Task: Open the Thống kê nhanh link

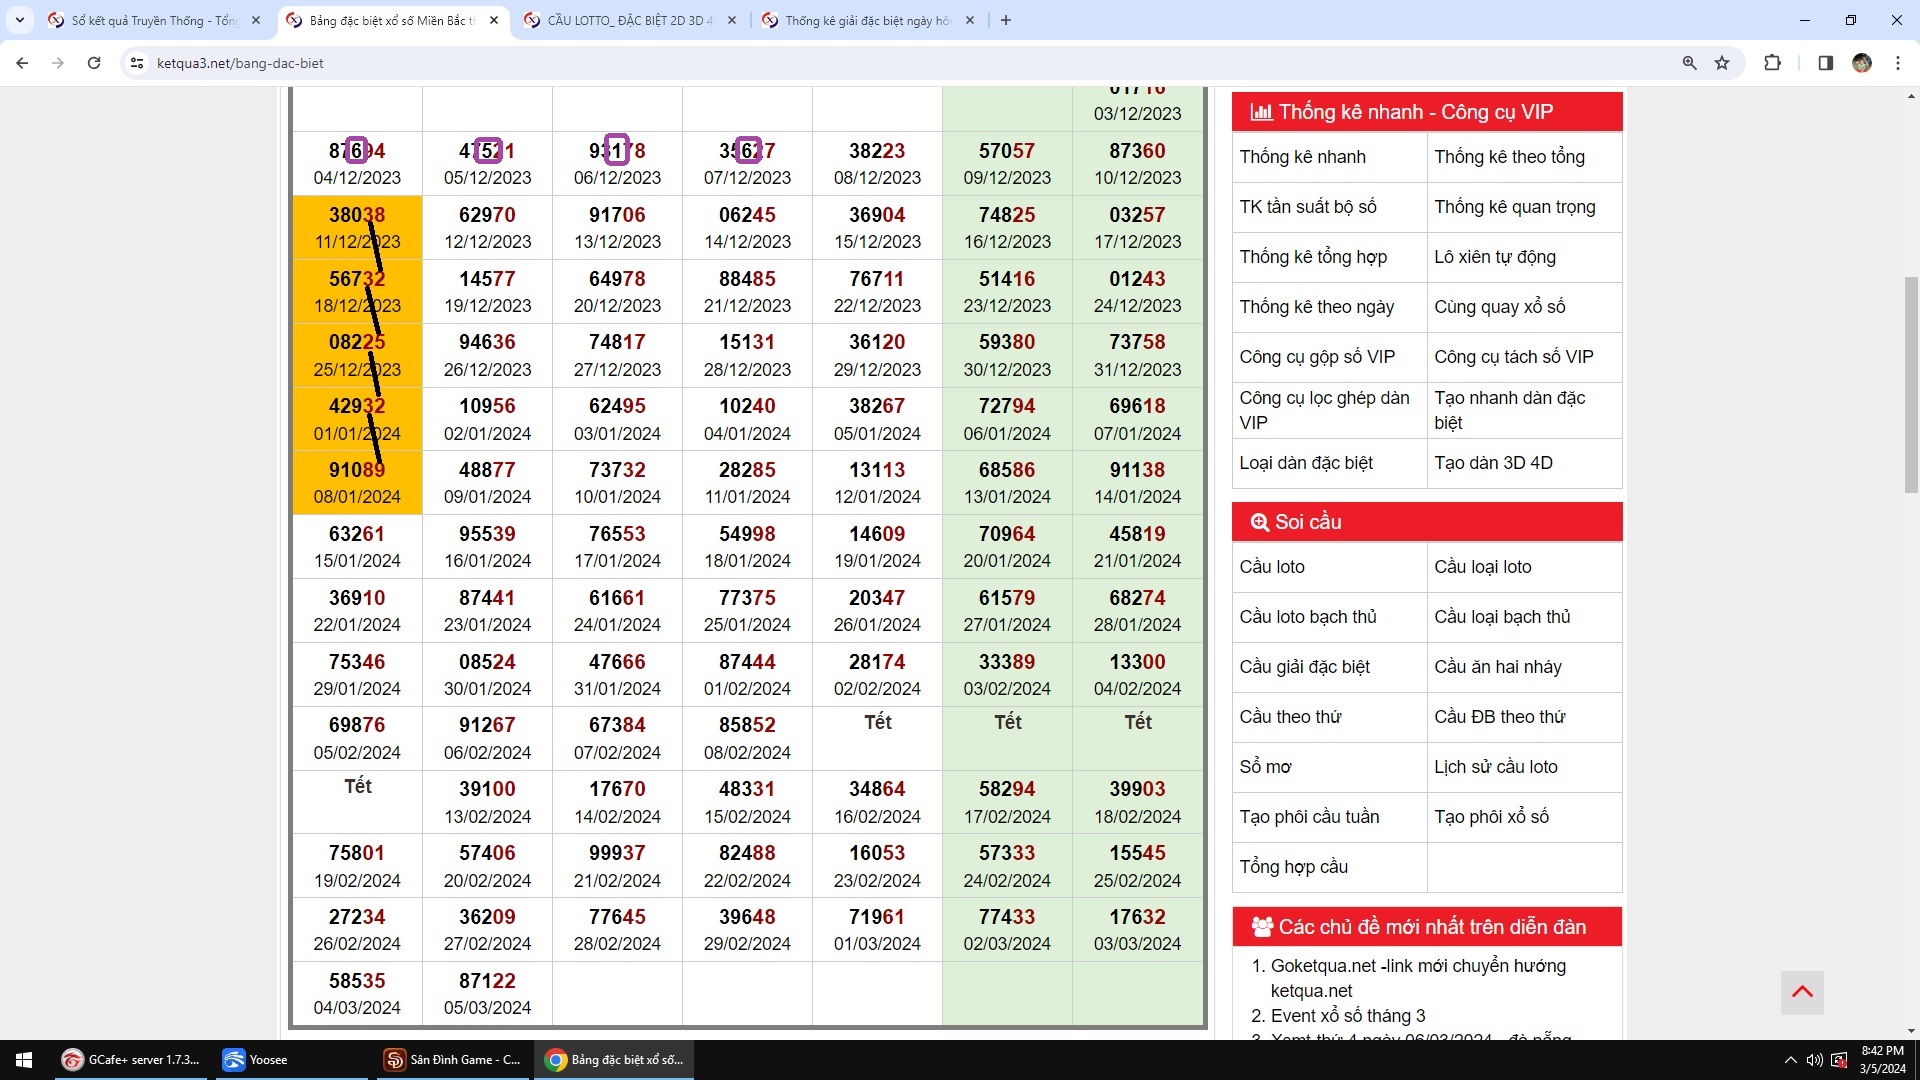Action: 1302,157
